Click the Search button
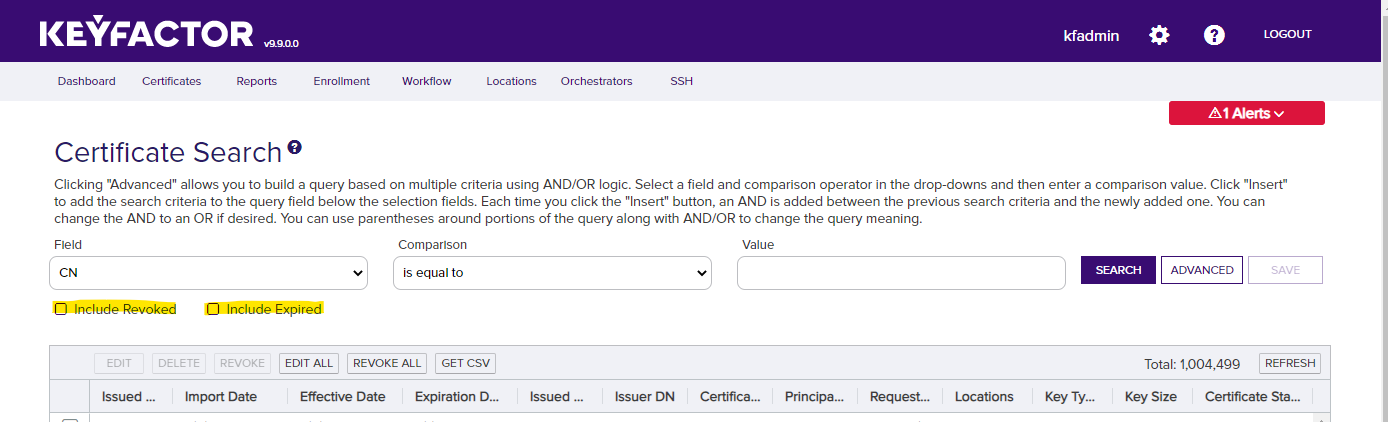 click(x=1118, y=270)
